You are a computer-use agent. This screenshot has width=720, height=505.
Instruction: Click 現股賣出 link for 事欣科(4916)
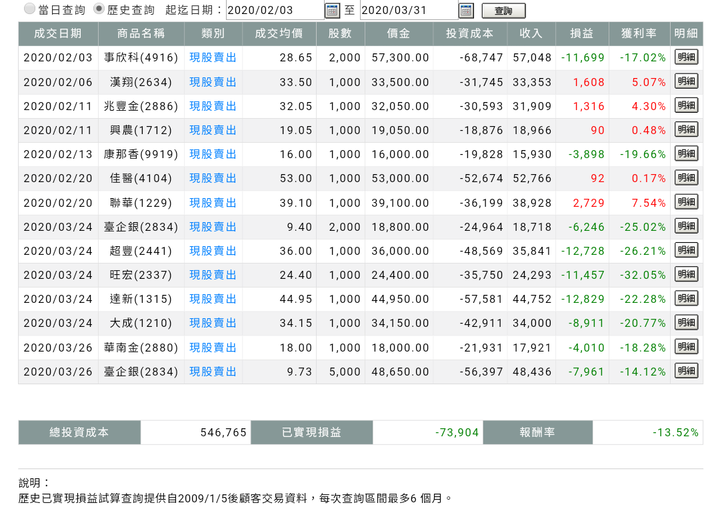click(213, 57)
